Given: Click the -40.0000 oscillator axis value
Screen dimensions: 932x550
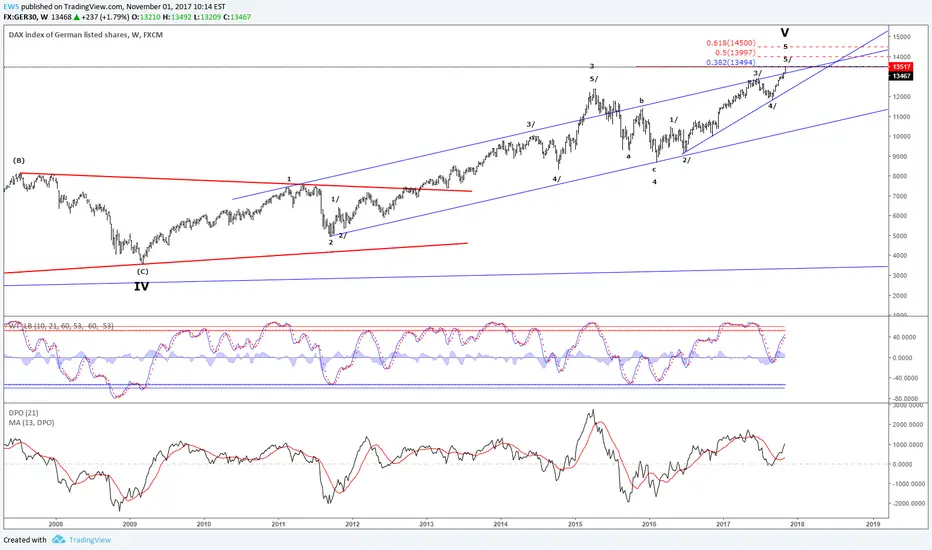Looking at the screenshot, I should tap(903, 378).
